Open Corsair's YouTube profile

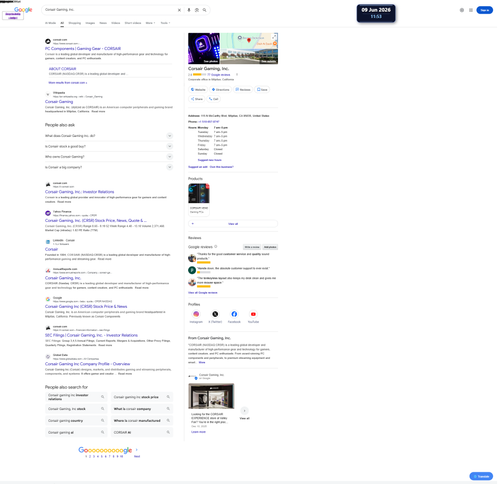click(253, 314)
